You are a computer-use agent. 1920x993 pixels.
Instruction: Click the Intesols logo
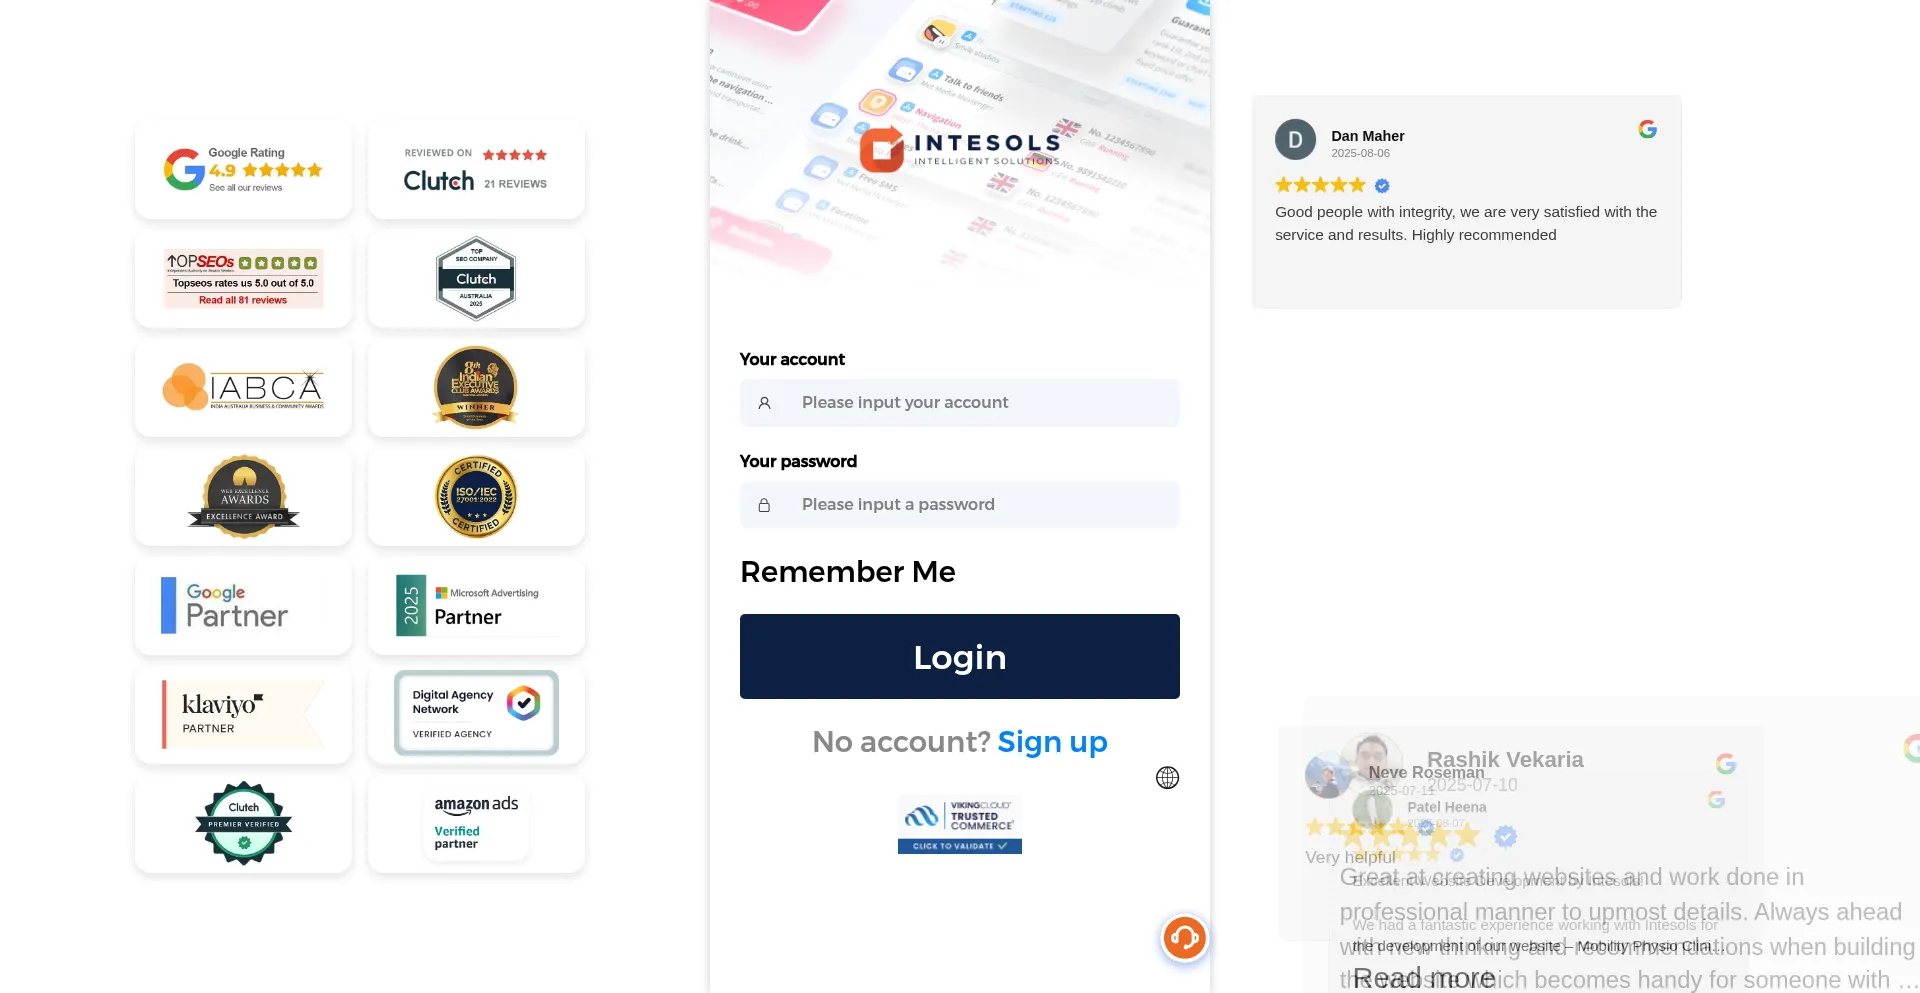click(960, 150)
